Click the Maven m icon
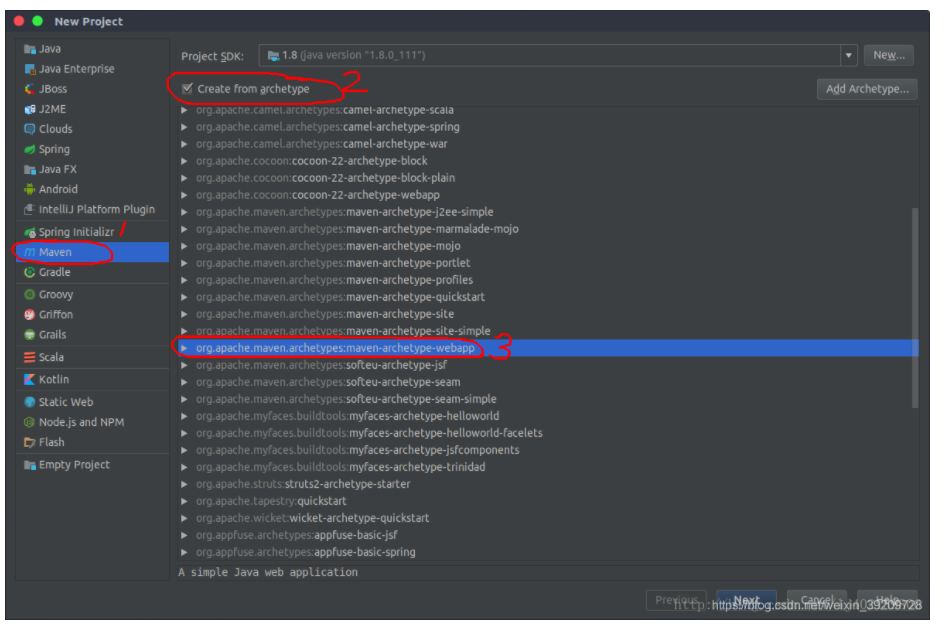Screen dimensions: 945x640 [x=30, y=253]
